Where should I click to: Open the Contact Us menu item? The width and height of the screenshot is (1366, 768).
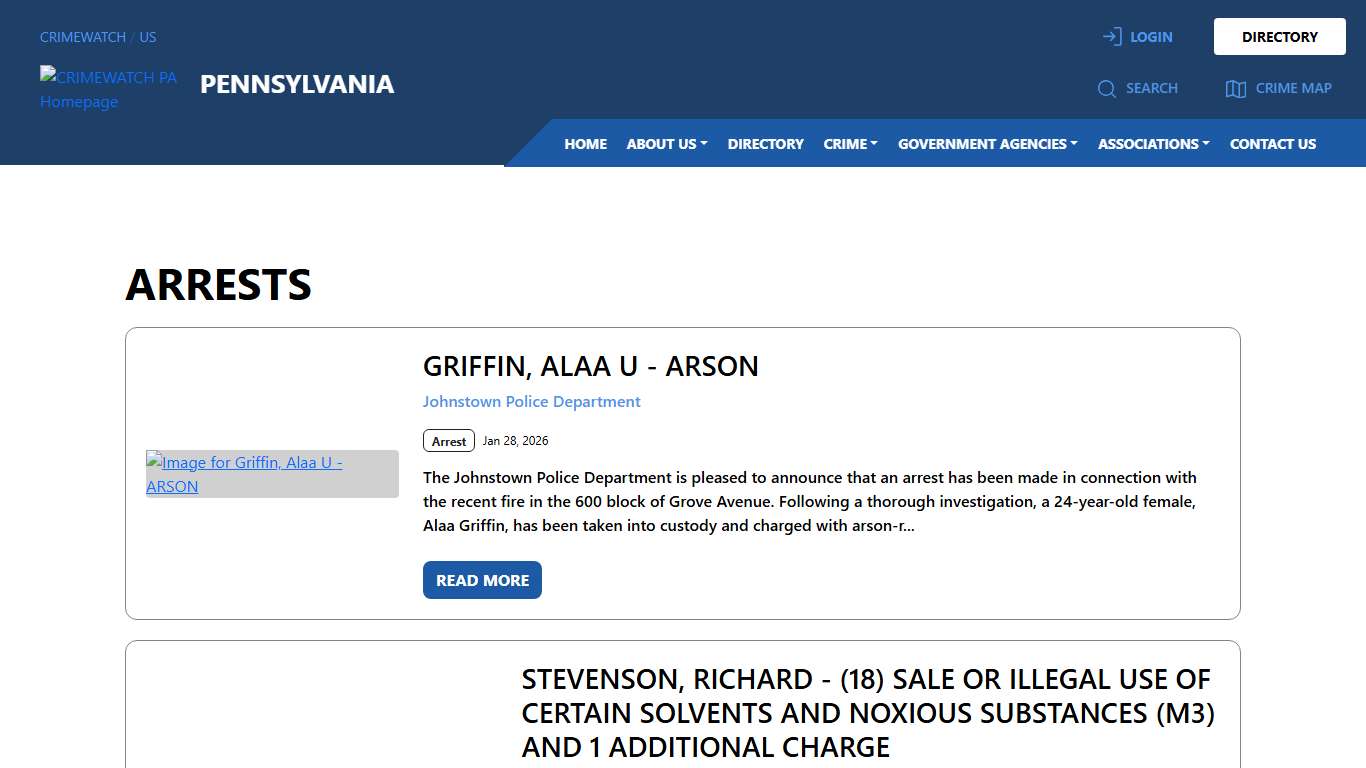click(x=1272, y=144)
